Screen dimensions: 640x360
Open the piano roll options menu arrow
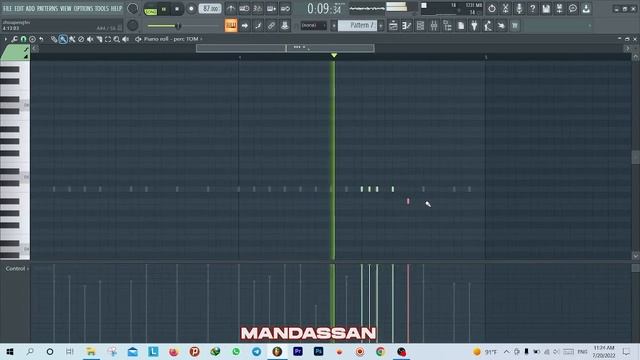click(6, 39)
